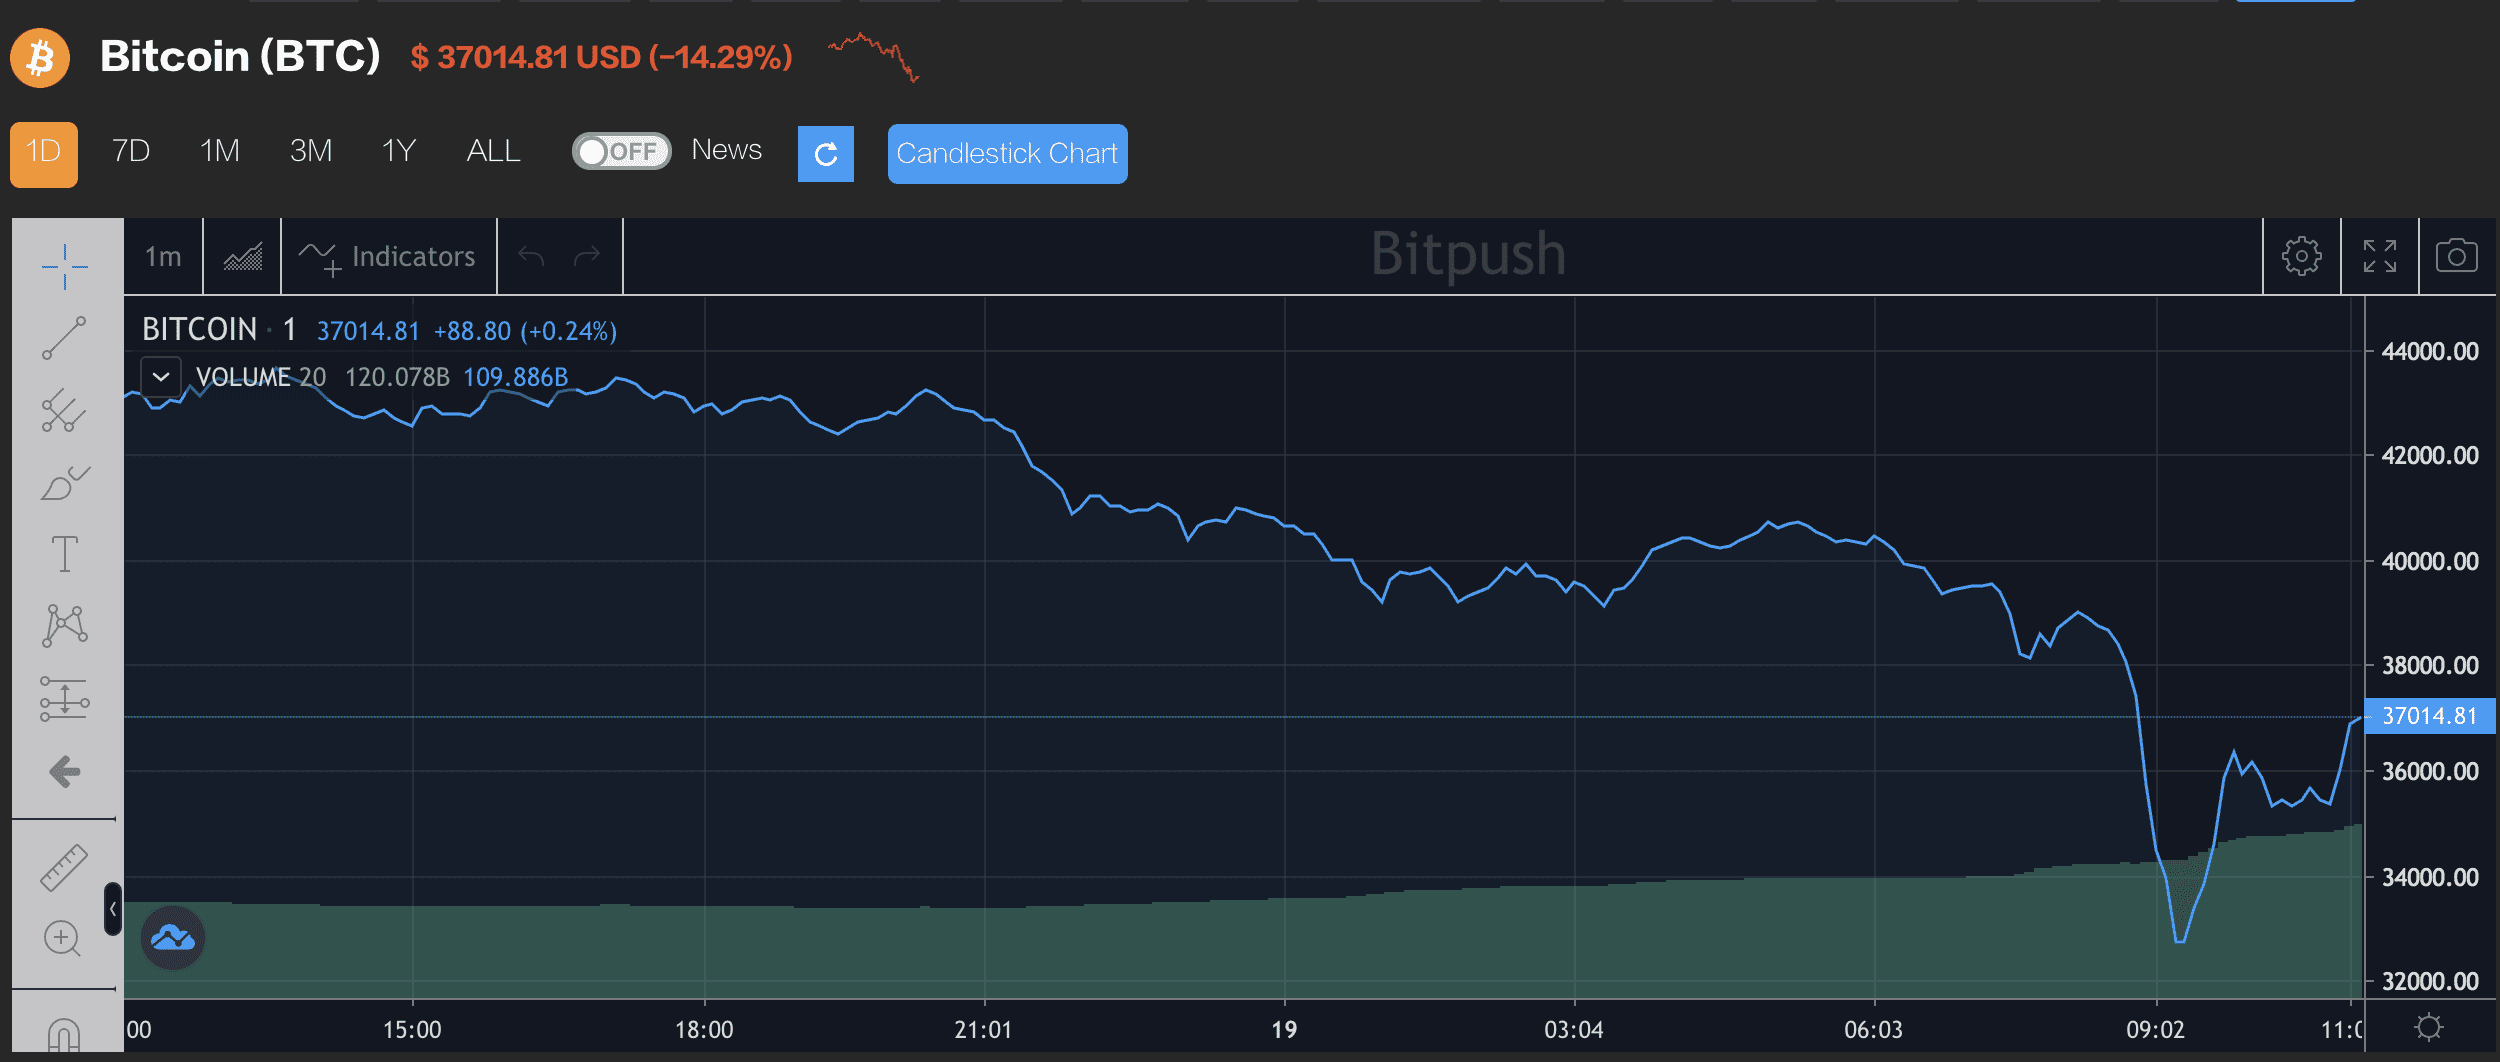
Task: Select the brush drawing tool
Action: click(x=65, y=482)
